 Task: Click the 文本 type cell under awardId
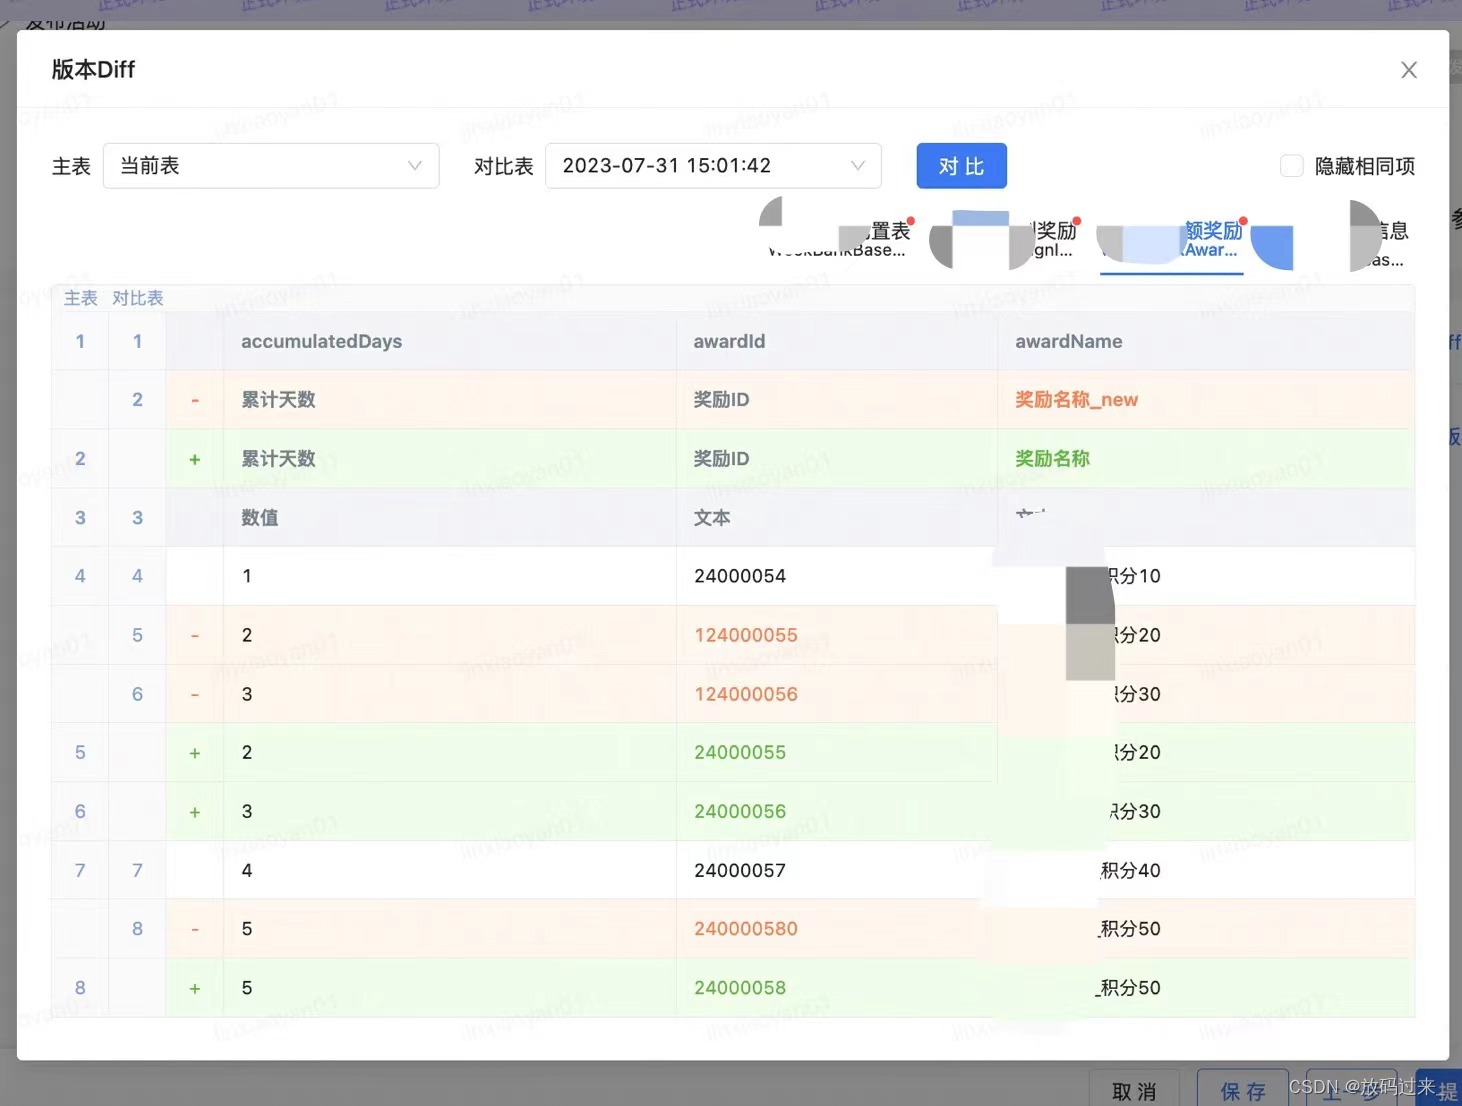click(712, 518)
